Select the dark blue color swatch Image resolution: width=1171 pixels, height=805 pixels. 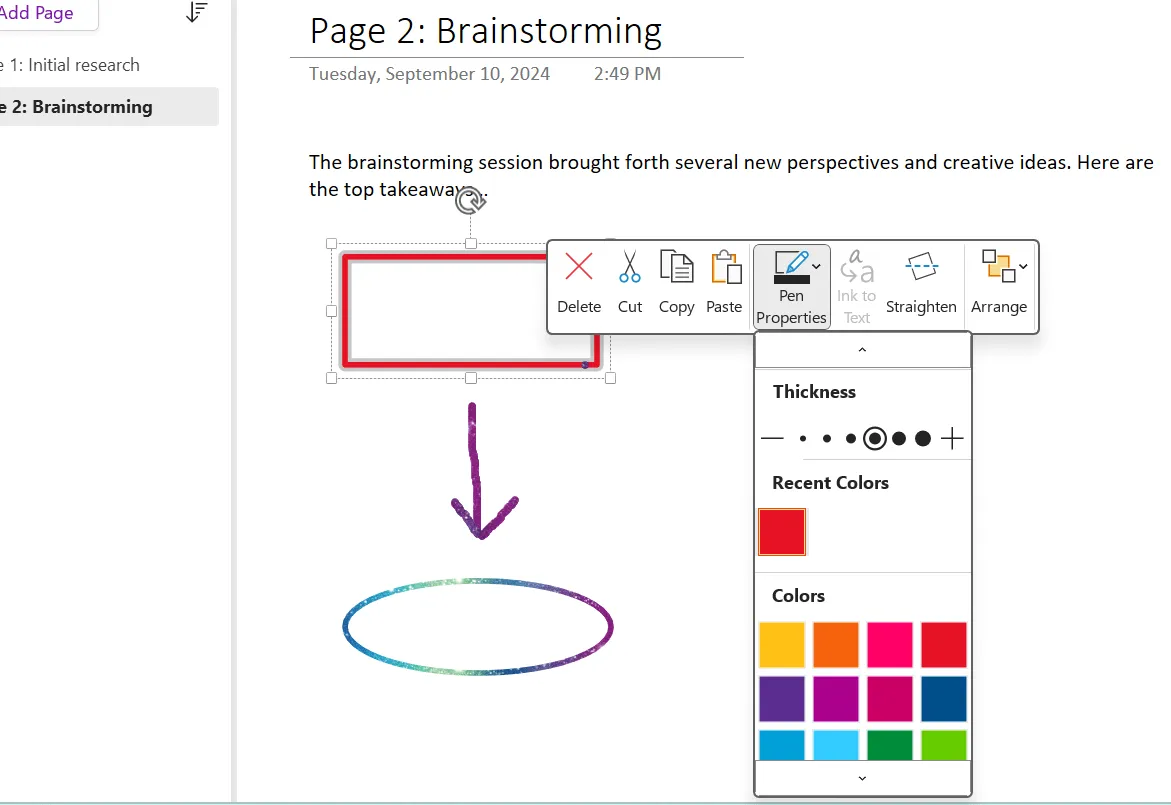(x=944, y=699)
